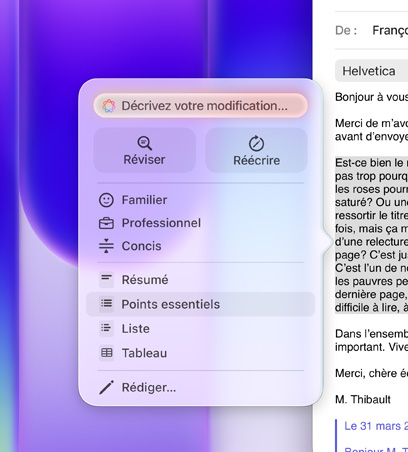408x452 pixels.
Task: Click the Apple Intelligence icon in the prompt field
Action: pos(109,106)
